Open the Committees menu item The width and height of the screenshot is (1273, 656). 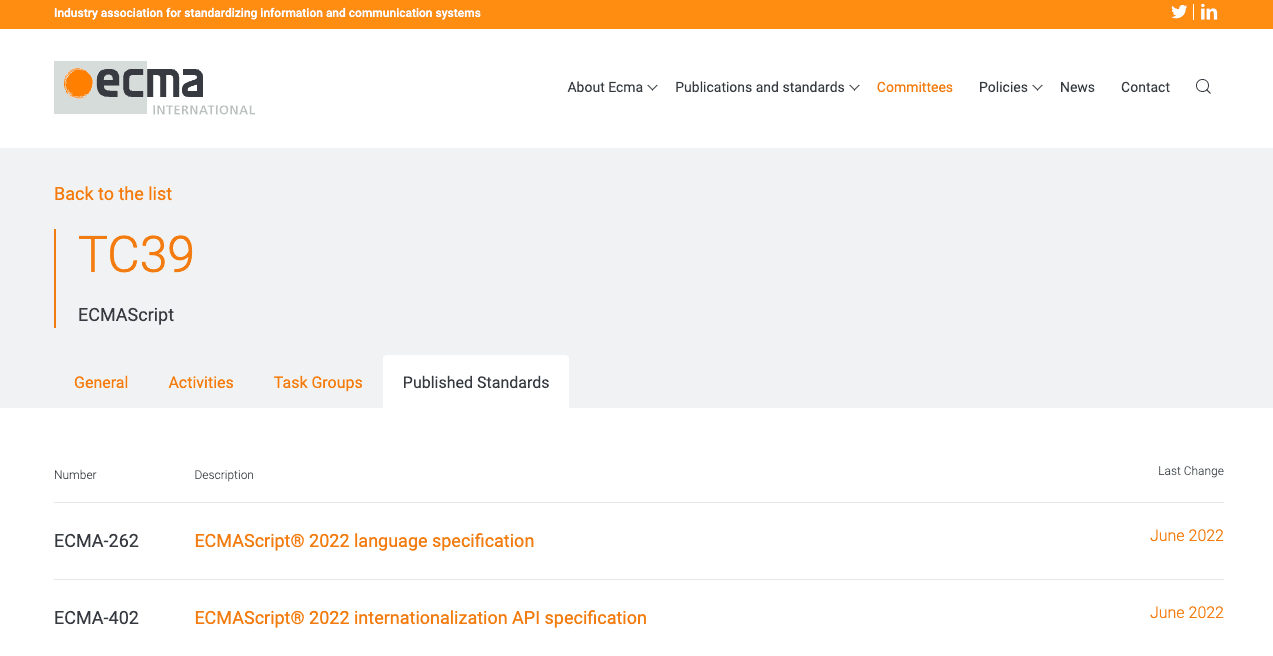914,87
